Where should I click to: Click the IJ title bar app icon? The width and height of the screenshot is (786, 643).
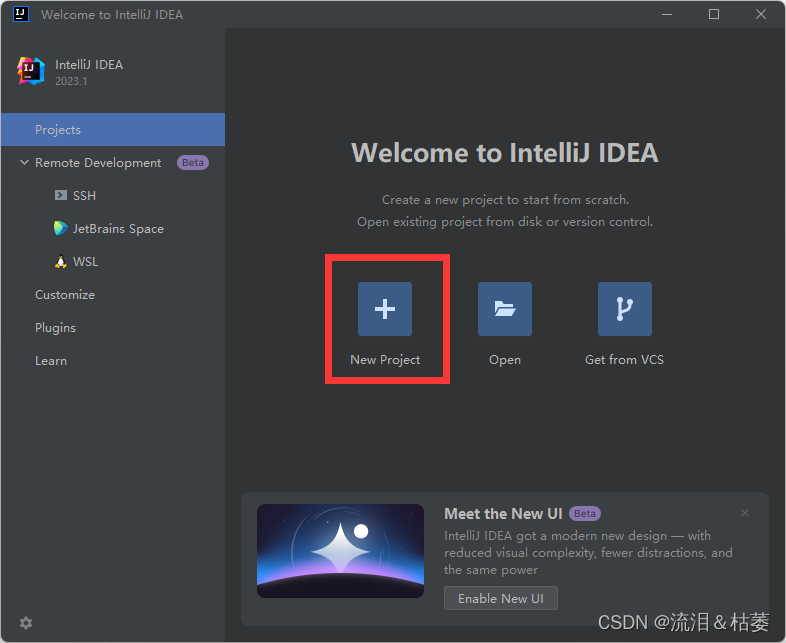point(21,14)
